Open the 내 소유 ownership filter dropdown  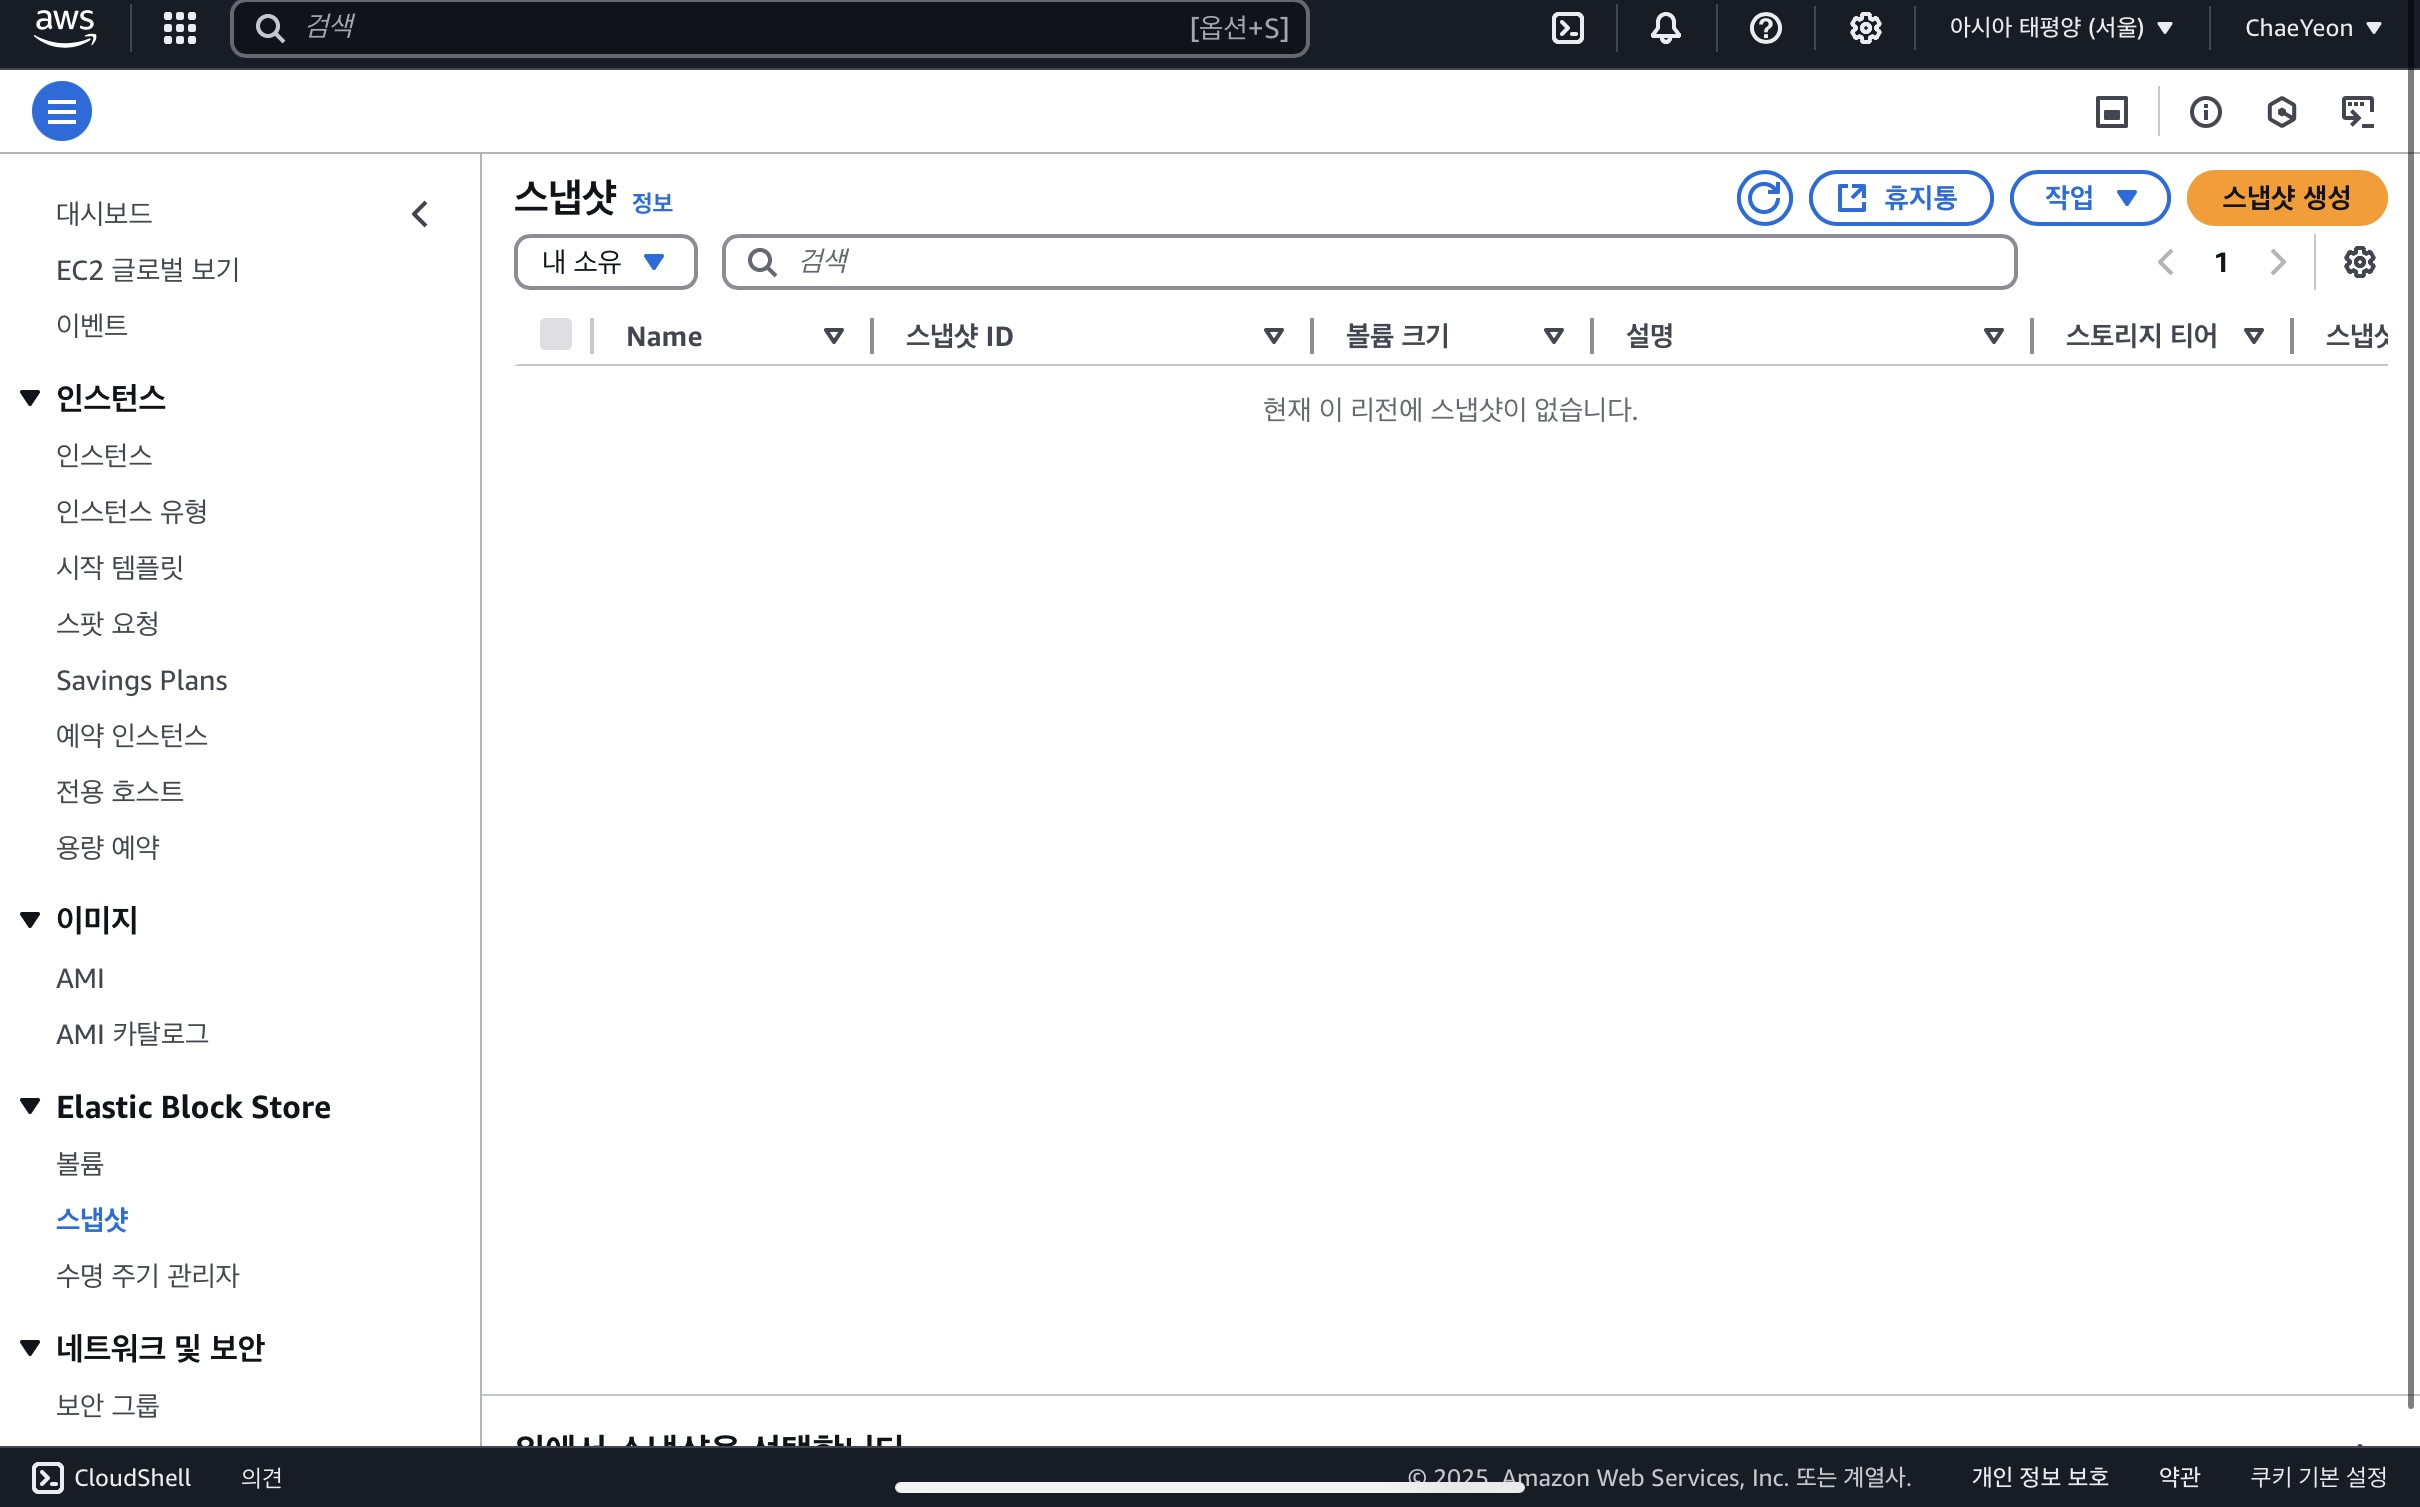coord(605,262)
